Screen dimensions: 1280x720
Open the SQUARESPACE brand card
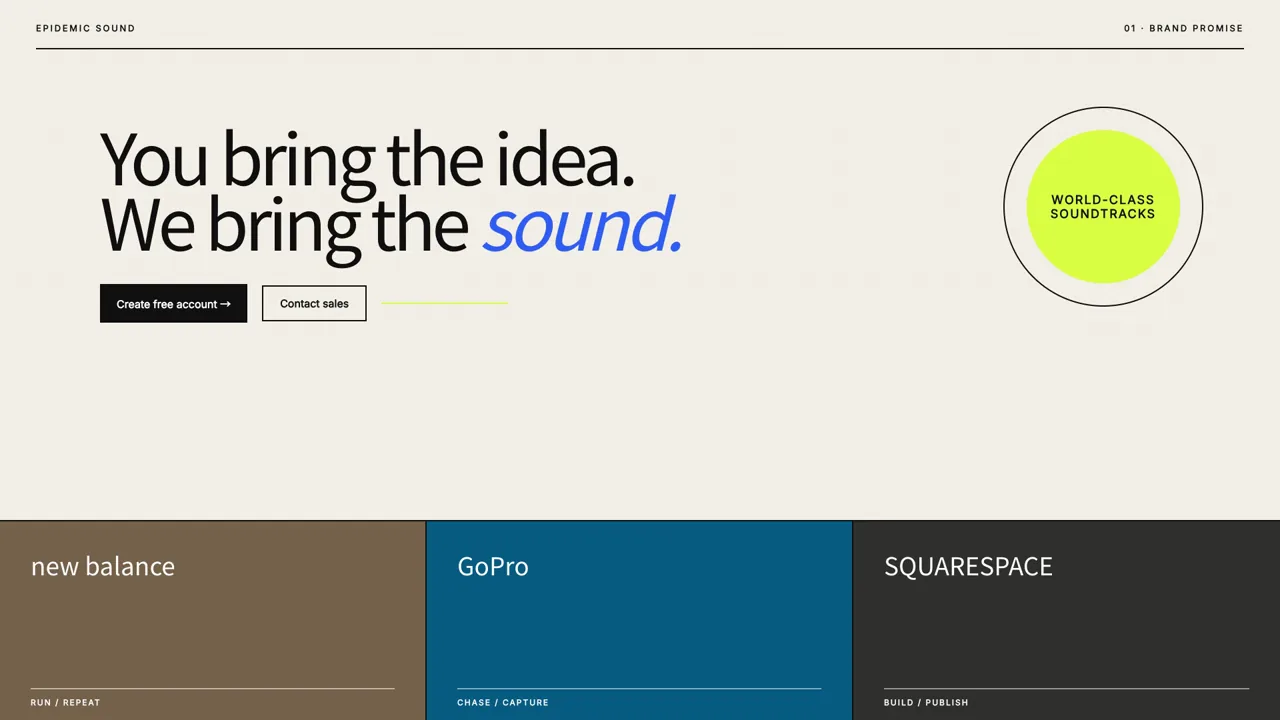(x=1067, y=620)
